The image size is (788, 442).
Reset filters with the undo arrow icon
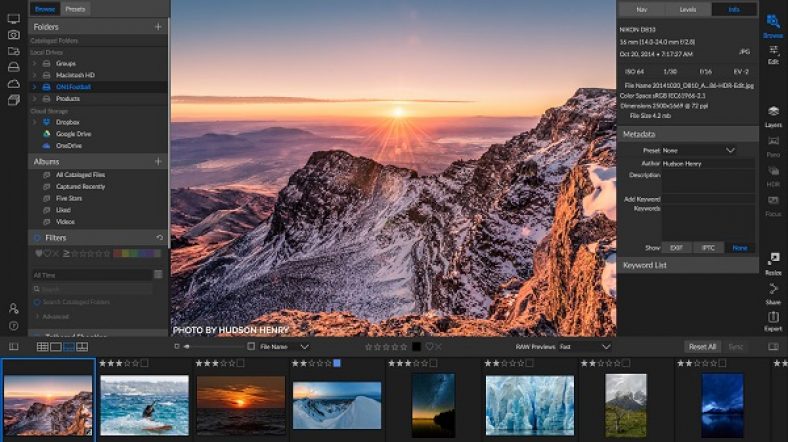[x=160, y=238]
